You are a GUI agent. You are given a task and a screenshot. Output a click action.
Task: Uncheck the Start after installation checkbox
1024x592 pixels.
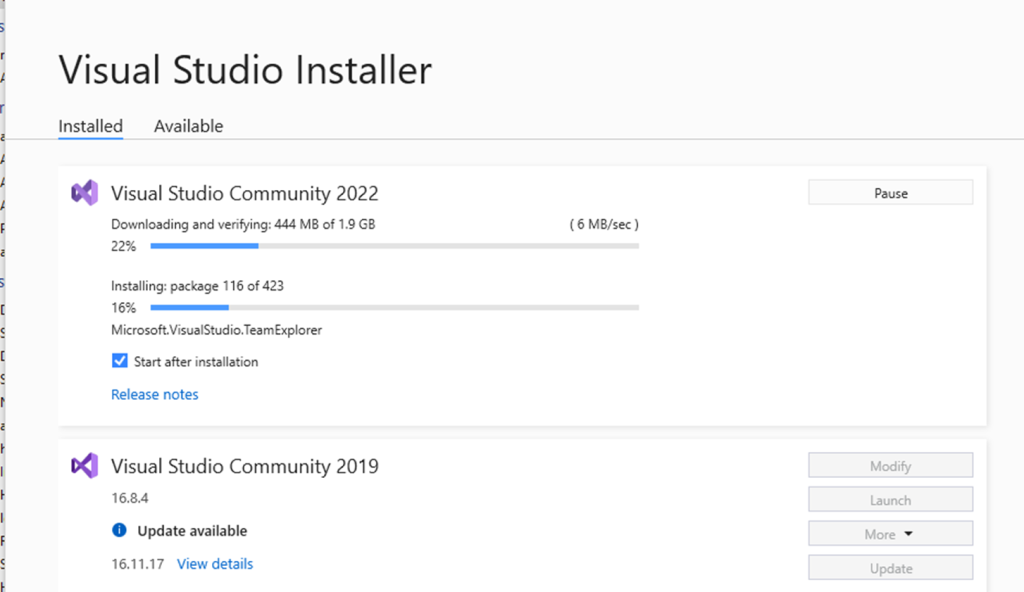coord(120,361)
